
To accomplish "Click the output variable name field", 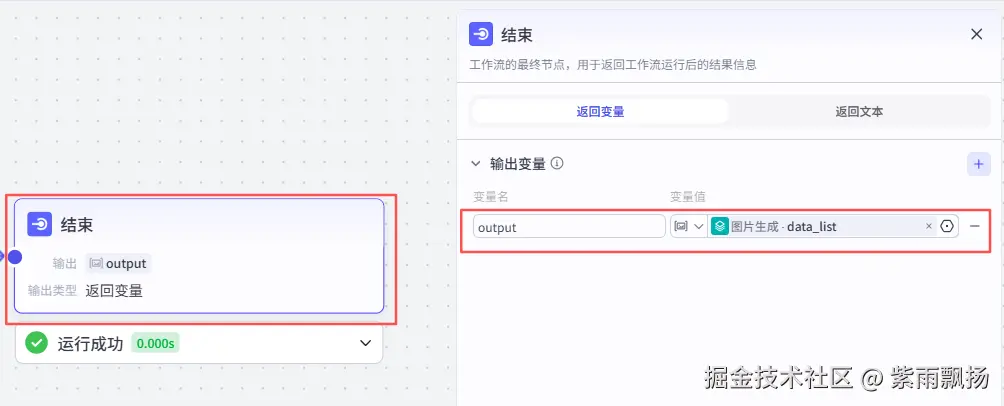I will [x=568, y=227].
